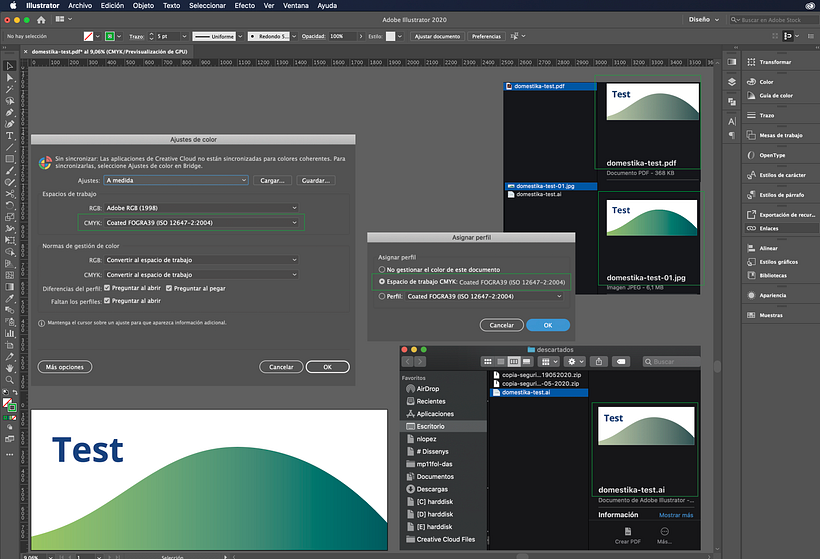Click the green stroke swatch in the control bar
Image resolution: width=820 pixels, height=559 pixels.
[110, 36]
